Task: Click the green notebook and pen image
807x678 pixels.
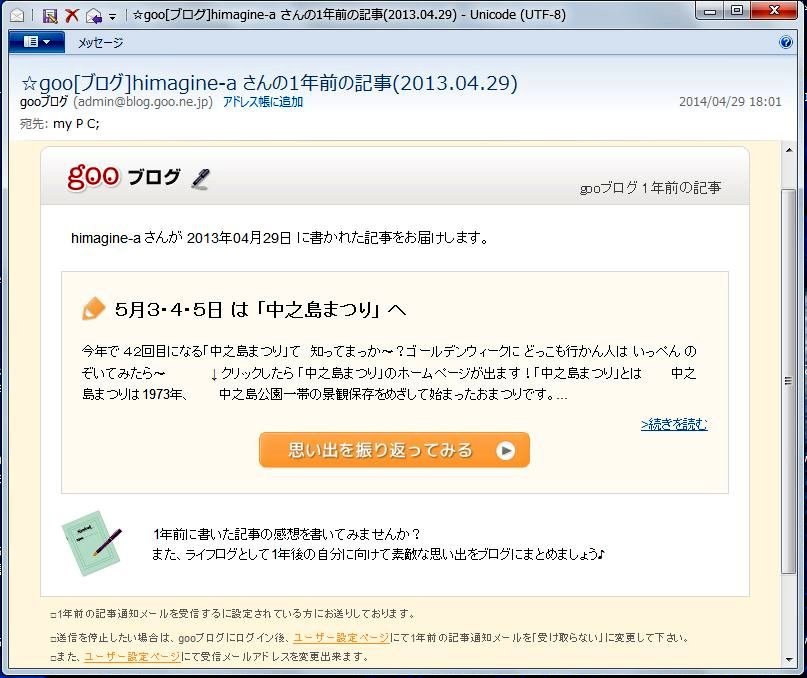Action: (x=92, y=543)
